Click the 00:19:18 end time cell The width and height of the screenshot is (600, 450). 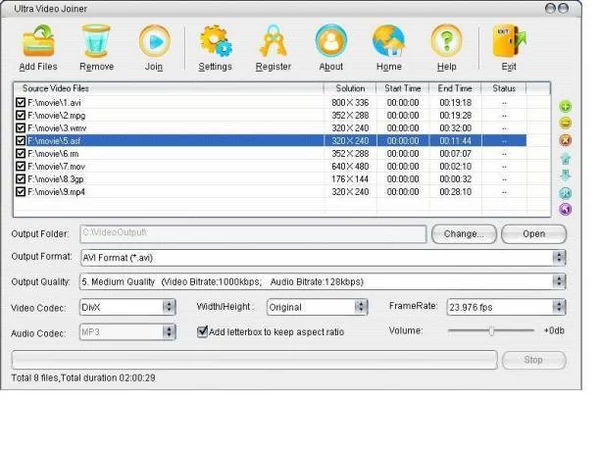click(x=455, y=103)
